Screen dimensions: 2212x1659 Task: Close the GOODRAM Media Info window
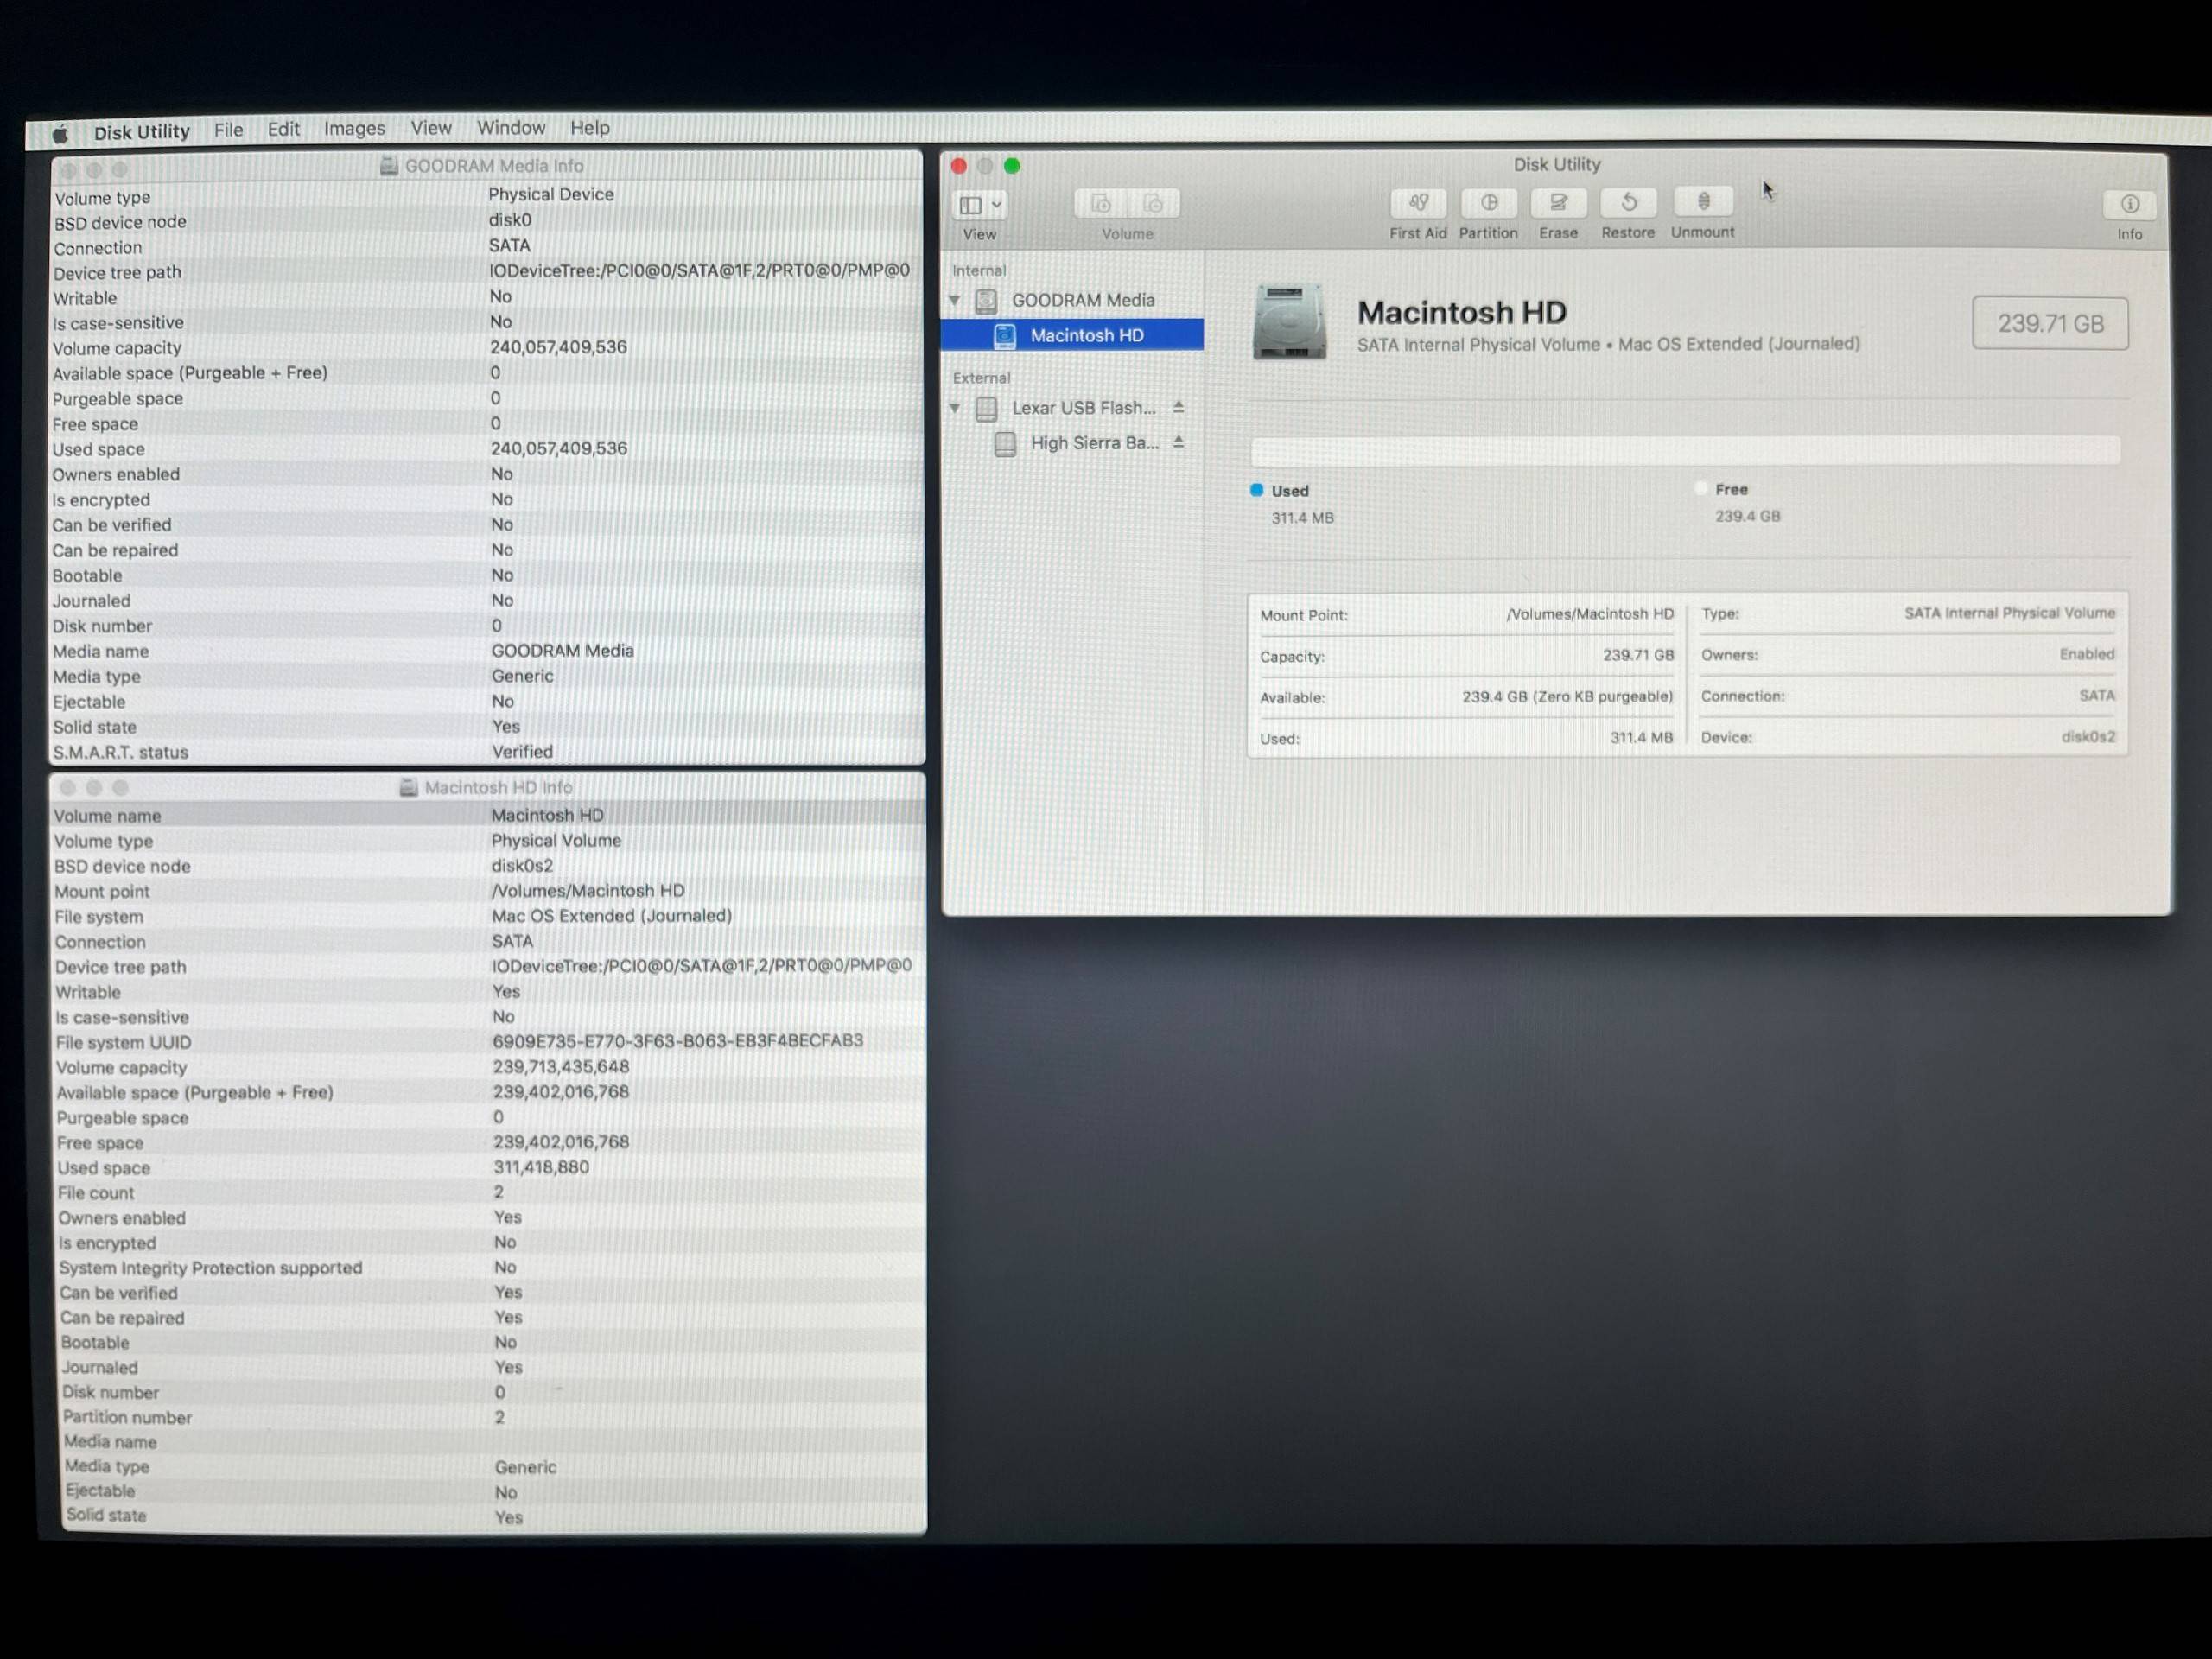(68, 170)
